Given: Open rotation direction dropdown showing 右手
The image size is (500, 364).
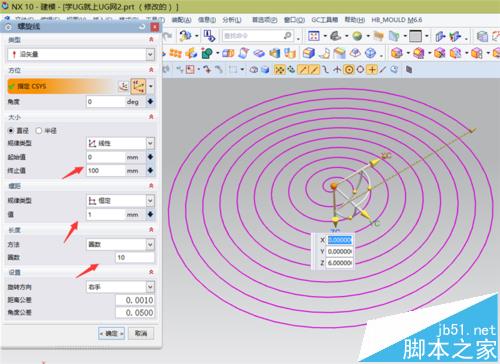Looking at the screenshot, I should [x=120, y=287].
